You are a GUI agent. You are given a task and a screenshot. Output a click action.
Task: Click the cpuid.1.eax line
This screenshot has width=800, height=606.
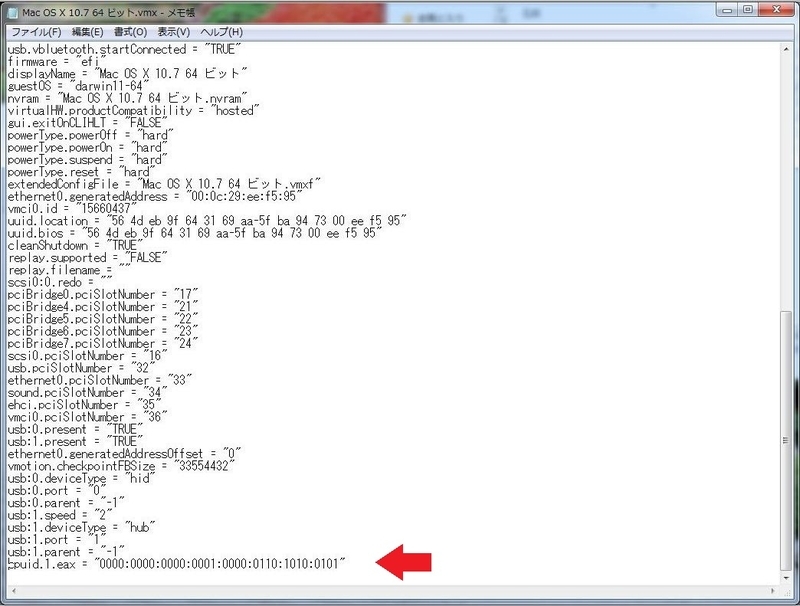tap(177, 564)
